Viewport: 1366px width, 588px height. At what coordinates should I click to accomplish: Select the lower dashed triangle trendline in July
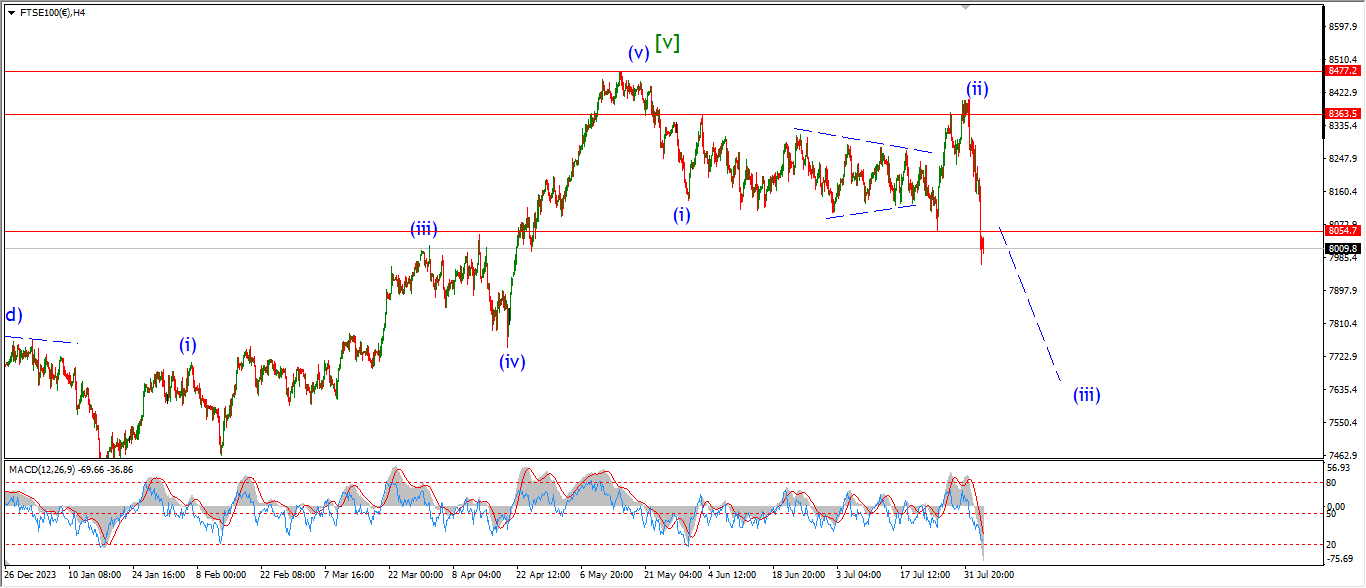[x=872, y=210]
